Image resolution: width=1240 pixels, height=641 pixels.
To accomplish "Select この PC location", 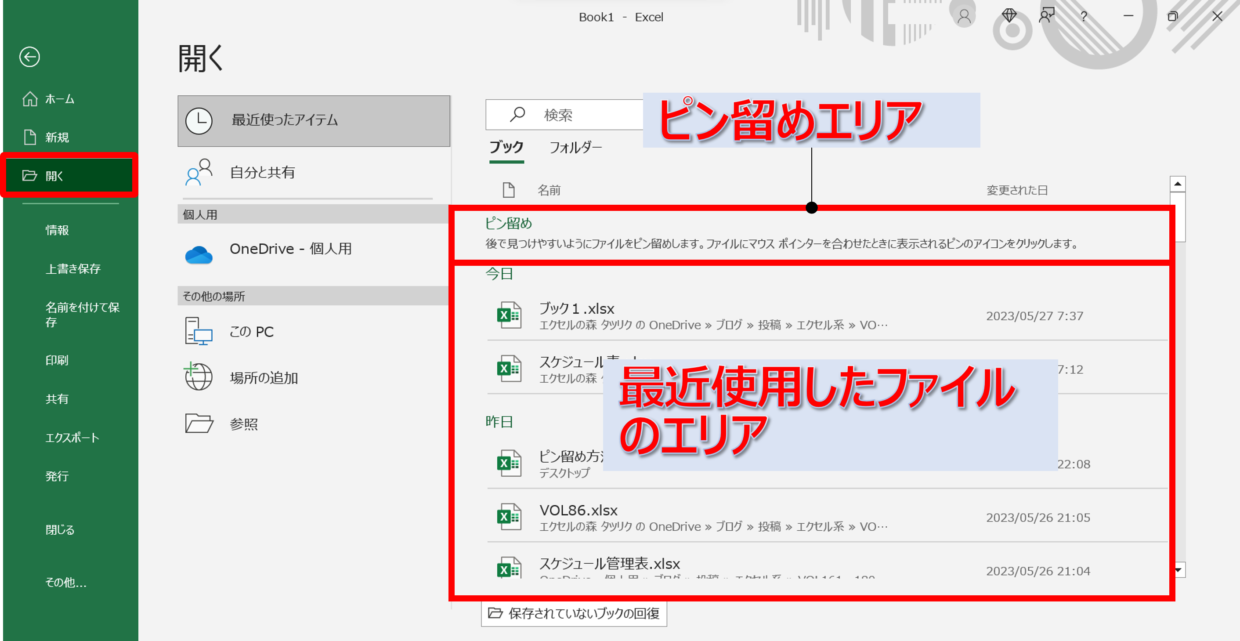I will (314, 331).
